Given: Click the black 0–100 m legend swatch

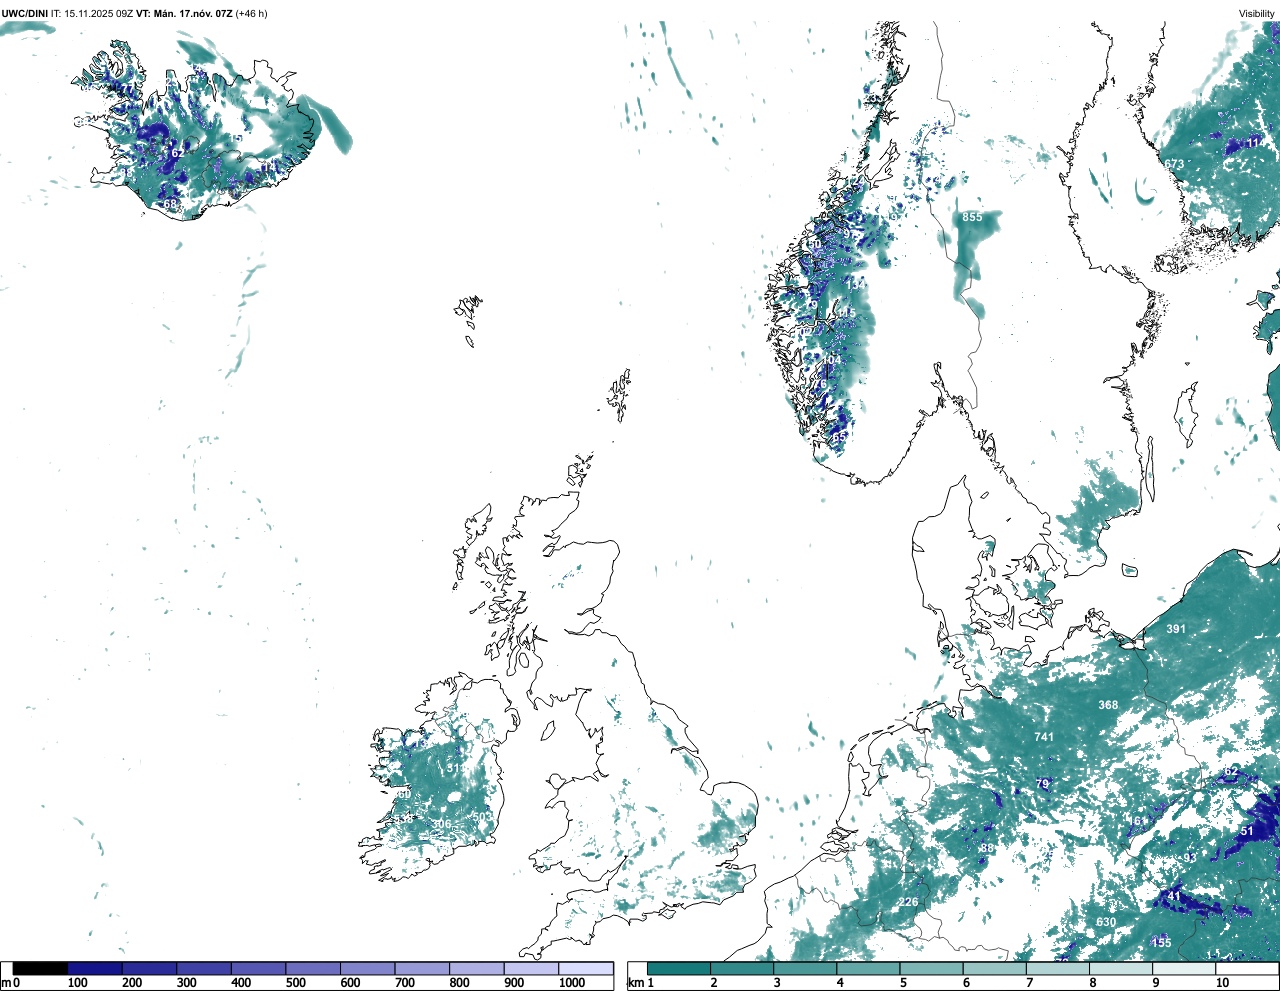Looking at the screenshot, I should click(40, 969).
